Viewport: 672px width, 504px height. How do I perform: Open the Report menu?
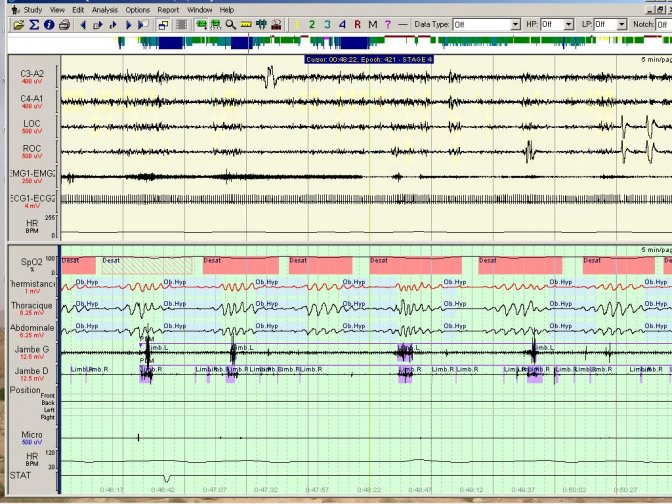[x=168, y=9]
